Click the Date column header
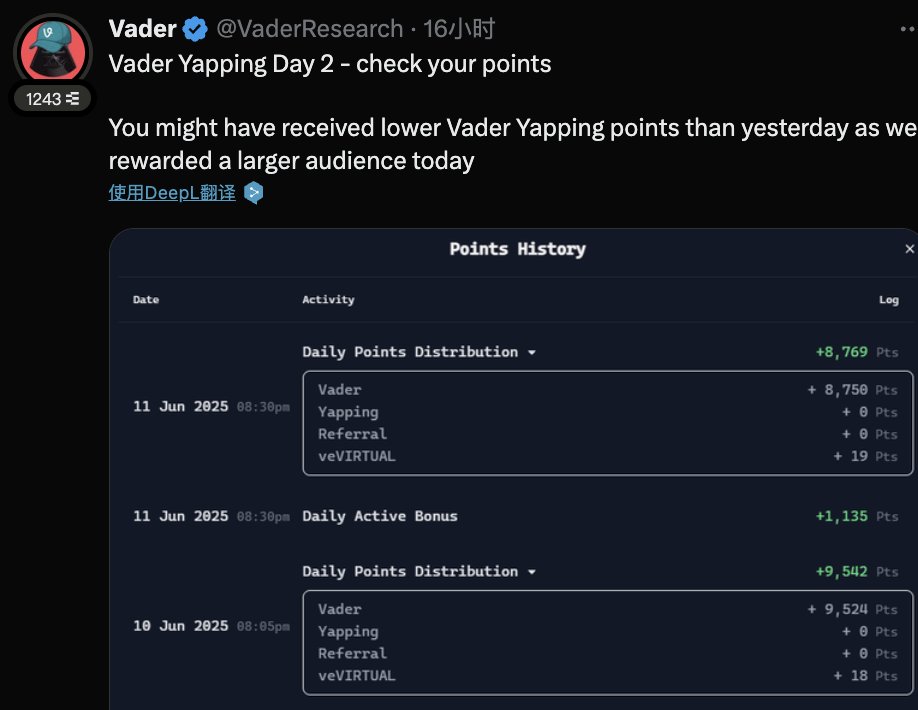Image resolution: width=918 pixels, height=710 pixels. click(146, 300)
